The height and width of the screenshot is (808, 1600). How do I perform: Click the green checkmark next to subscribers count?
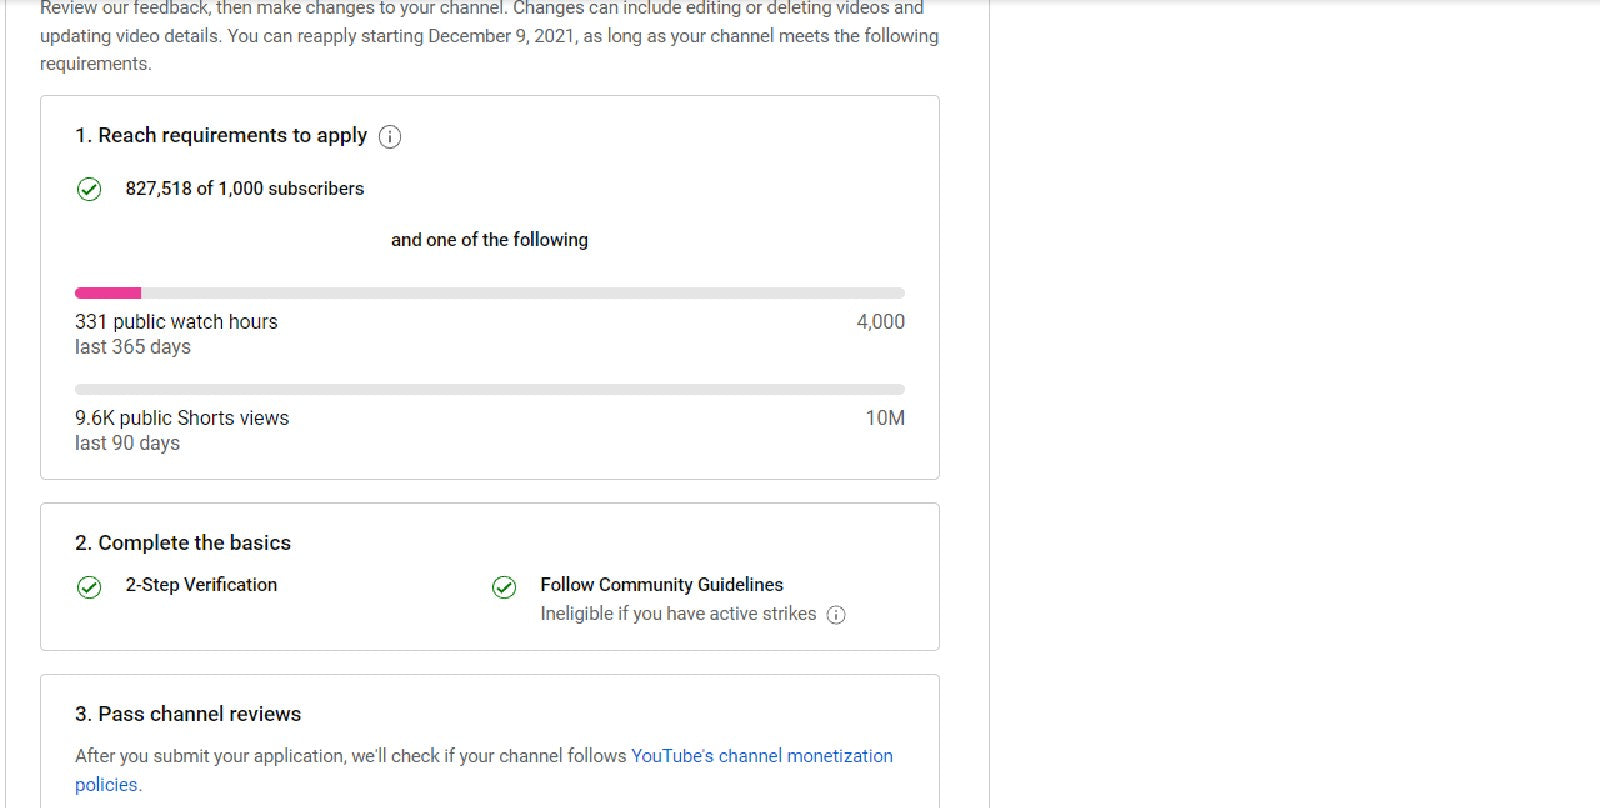89,189
